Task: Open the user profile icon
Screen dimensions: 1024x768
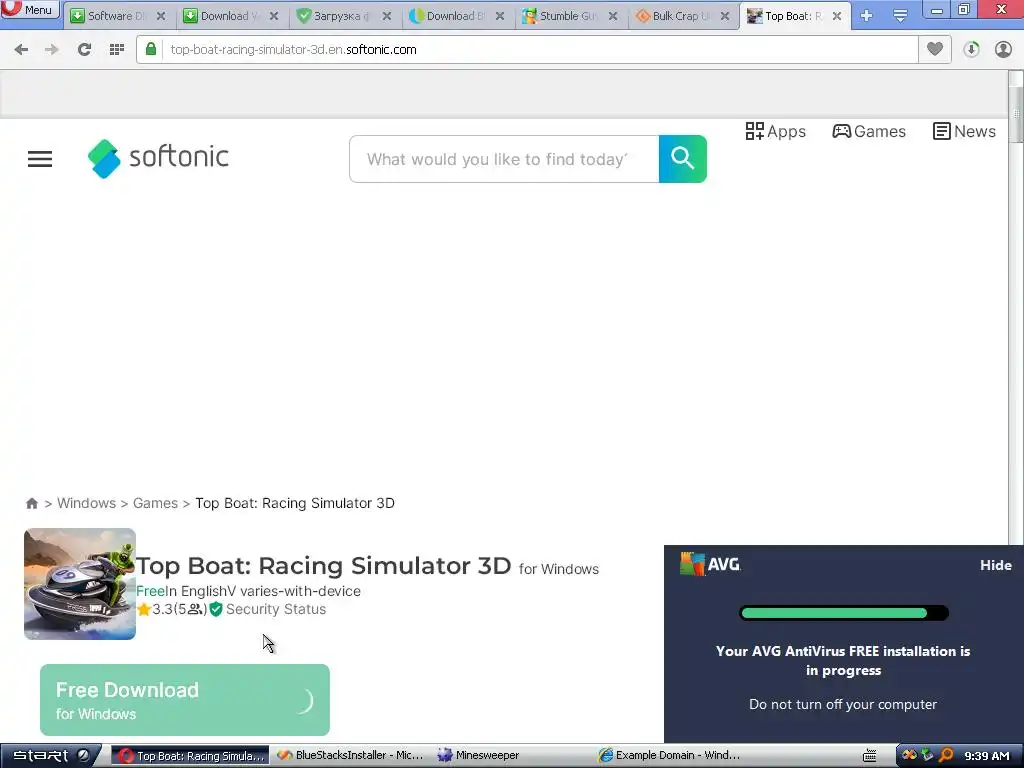Action: click(1003, 50)
